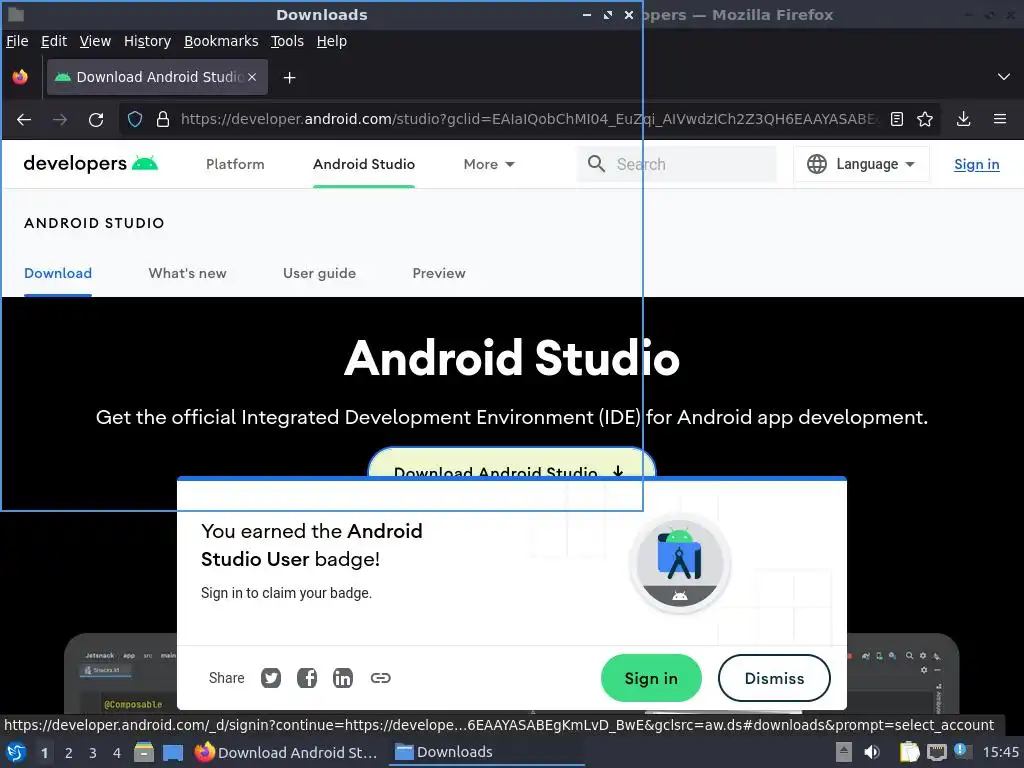
Task: Click the Android Studio User badge image
Action: pos(680,563)
